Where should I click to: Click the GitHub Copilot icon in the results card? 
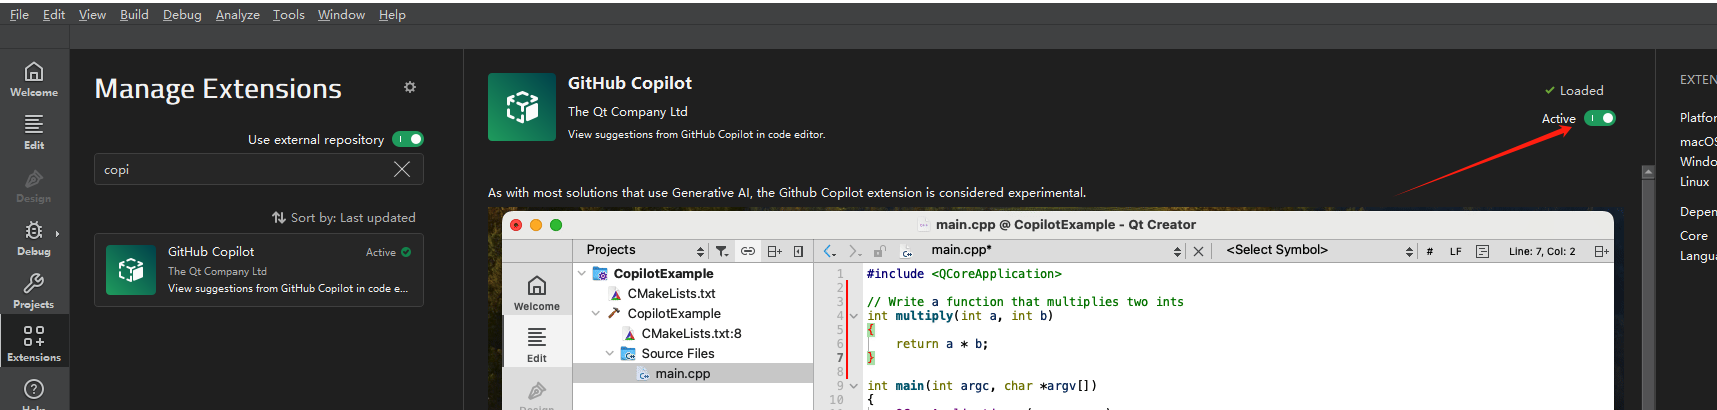pyautogui.click(x=131, y=270)
